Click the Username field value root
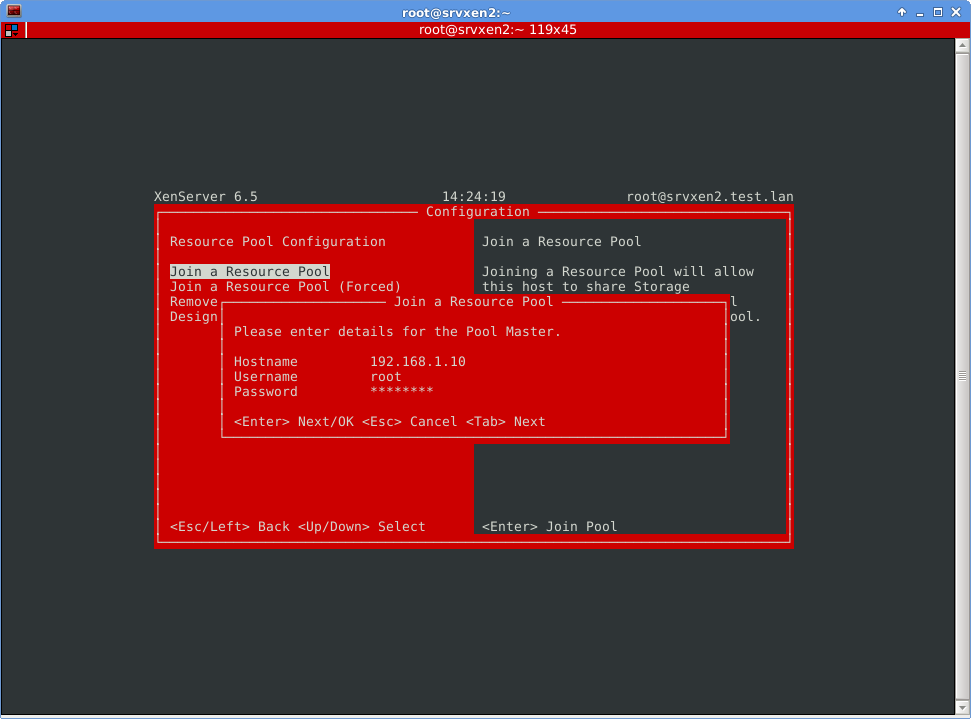971x719 pixels. pos(386,377)
